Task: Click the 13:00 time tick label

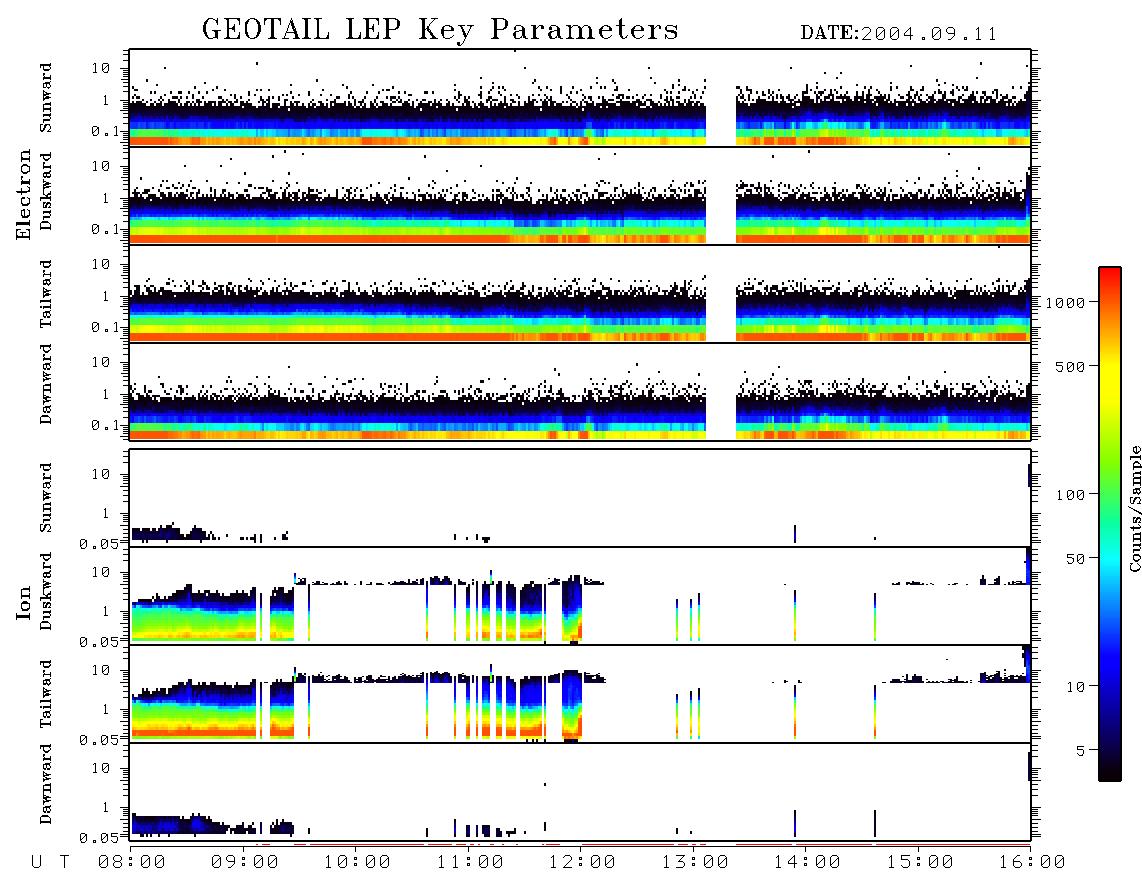Action: pos(695,863)
